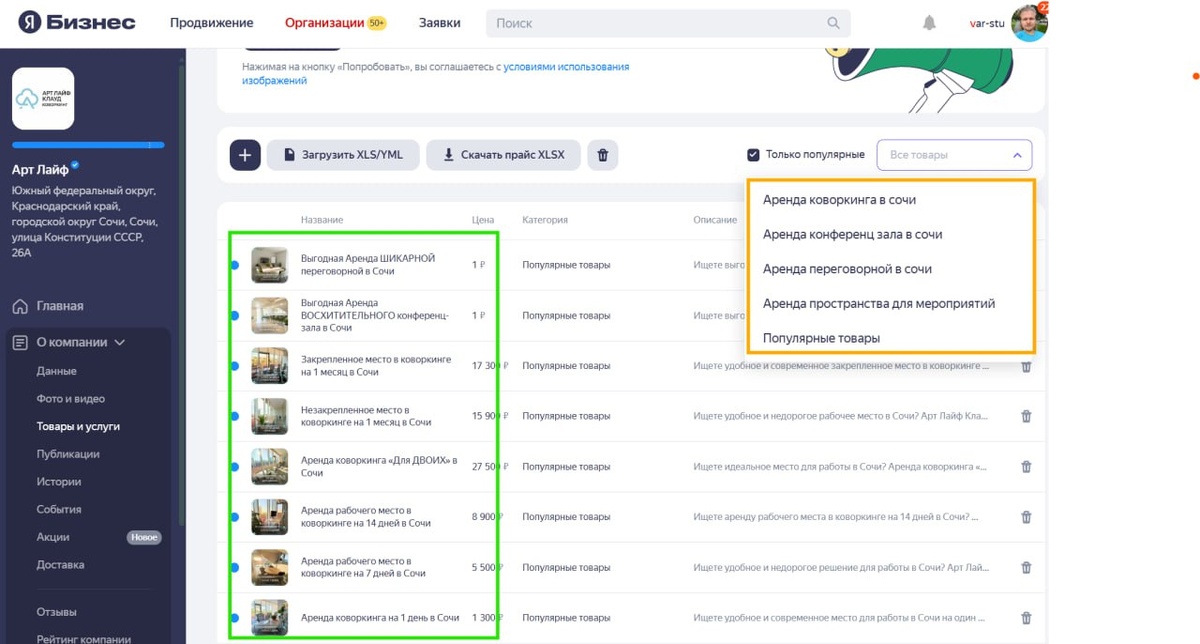Delete the Аренда коворкинга на 1 день row

click(1026, 618)
